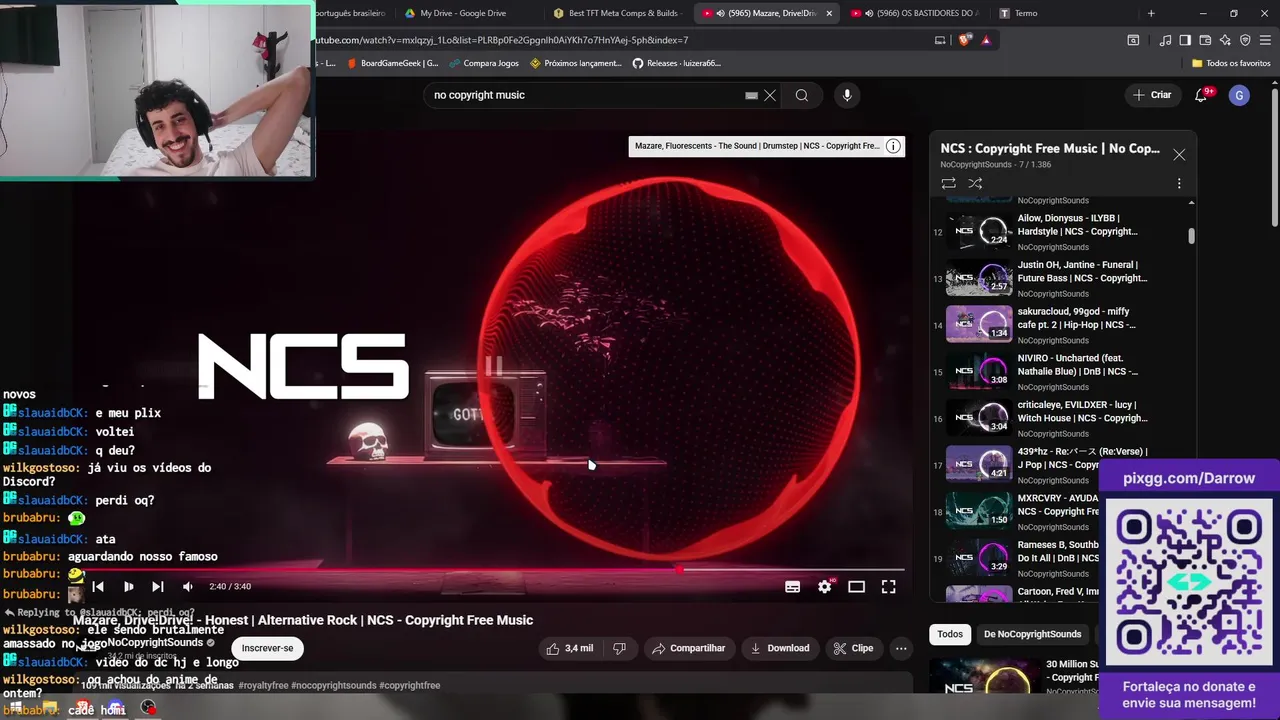The width and height of the screenshot is (1280, 720).
Task: Open the Criar create menu
Action: (1152, 95)
